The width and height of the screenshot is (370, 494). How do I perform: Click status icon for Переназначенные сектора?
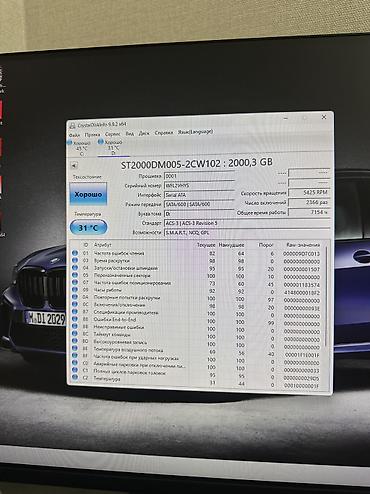click(x=75, y=275)
